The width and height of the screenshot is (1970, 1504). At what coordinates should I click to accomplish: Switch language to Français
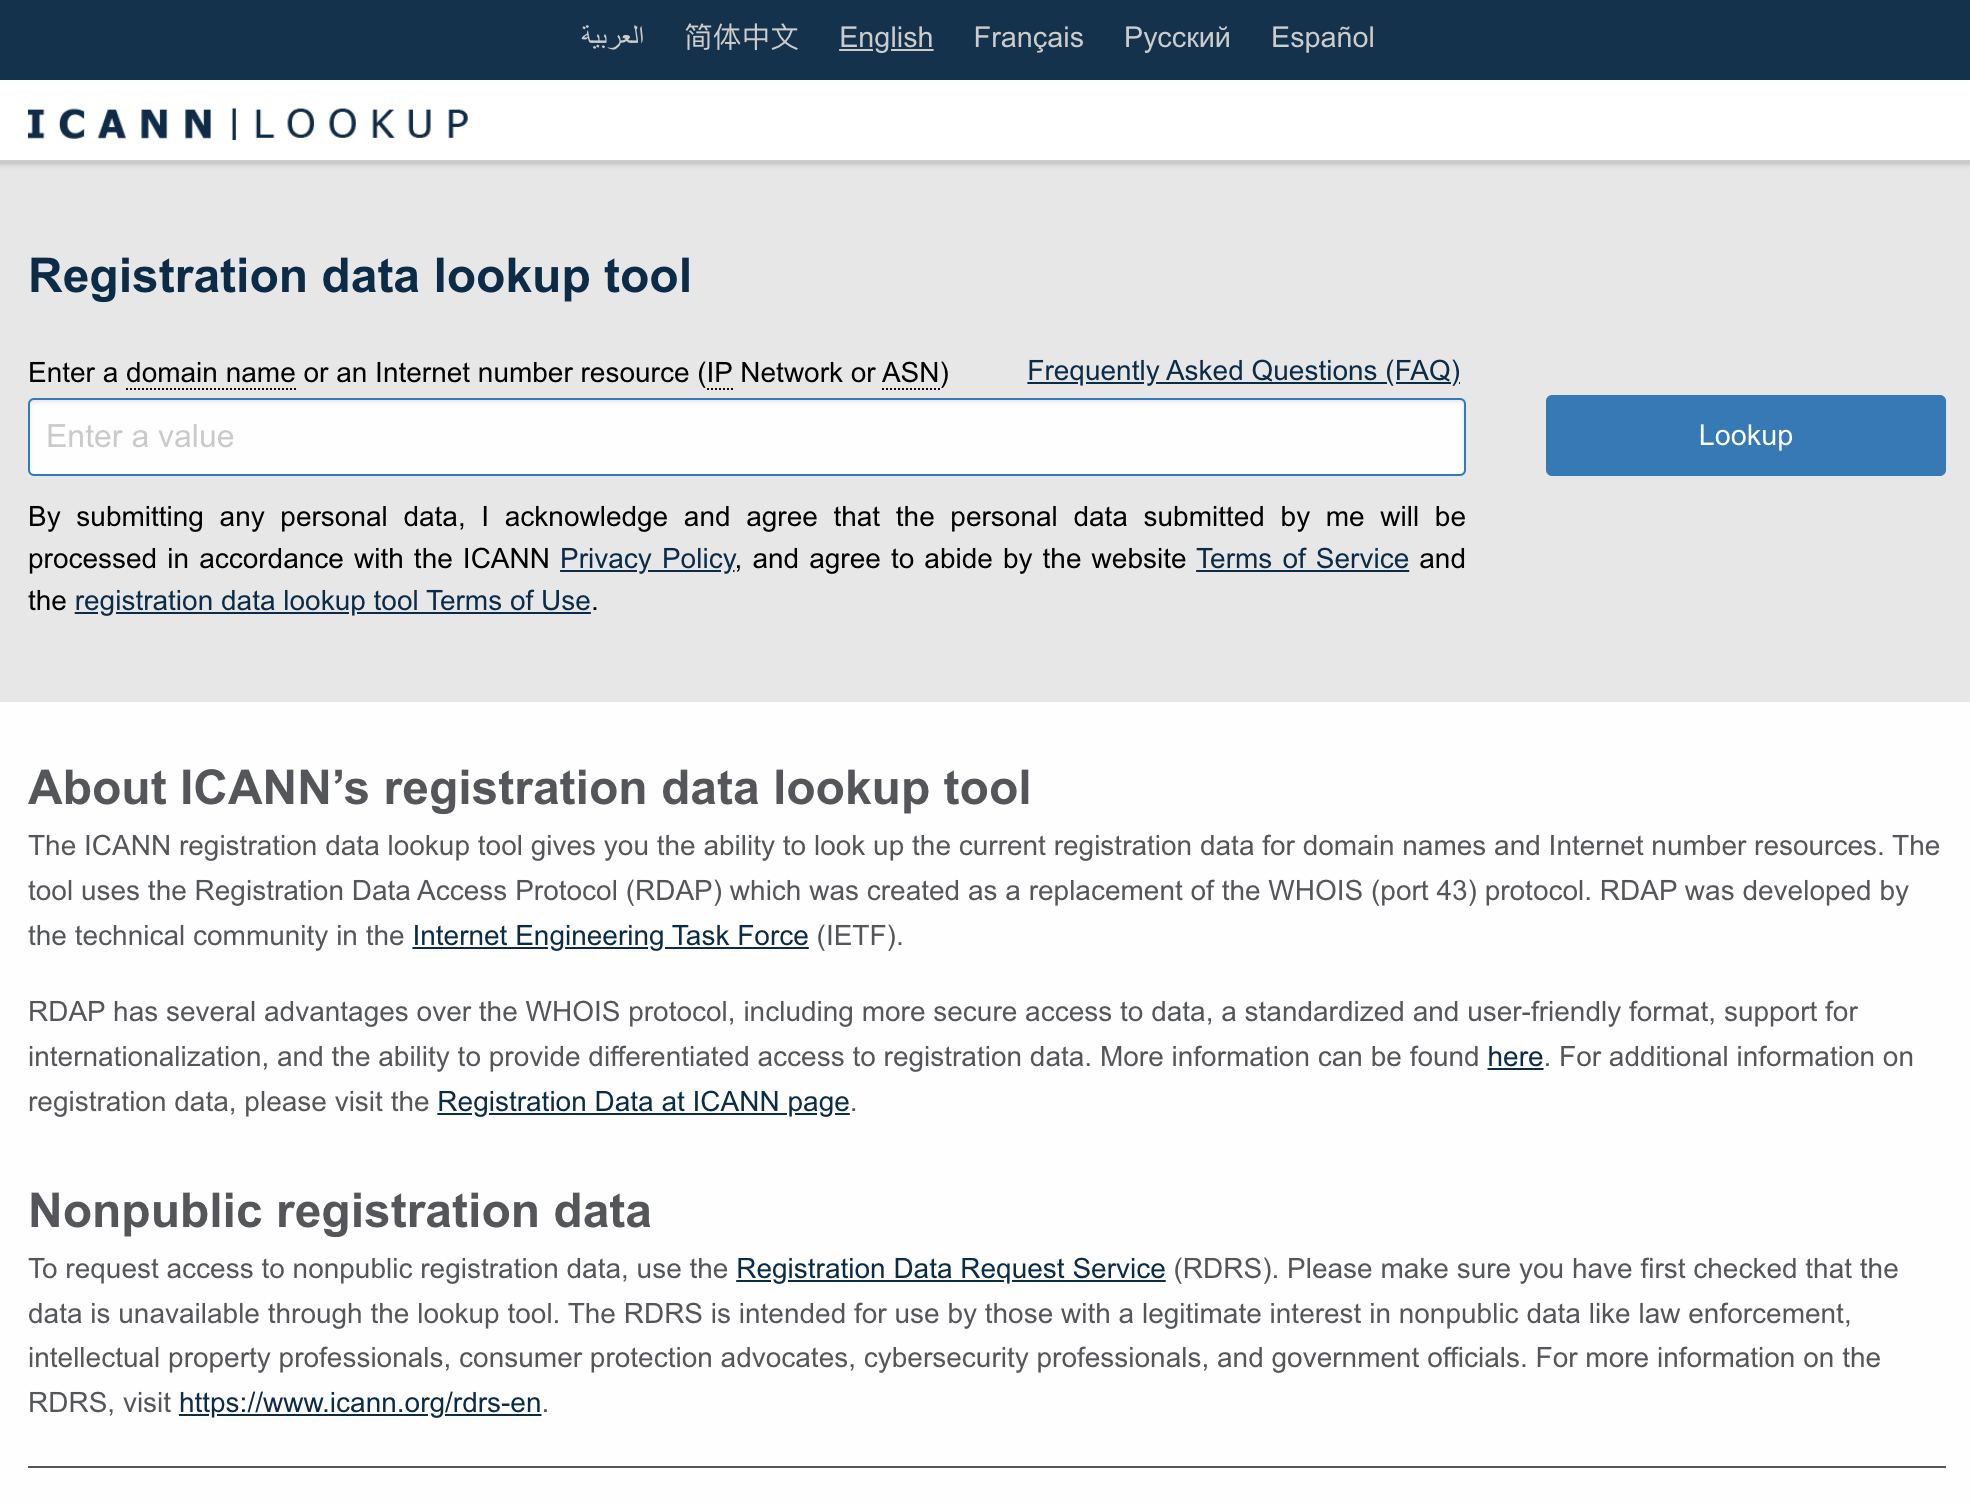pyautogui.click(x=1028, y=38)
